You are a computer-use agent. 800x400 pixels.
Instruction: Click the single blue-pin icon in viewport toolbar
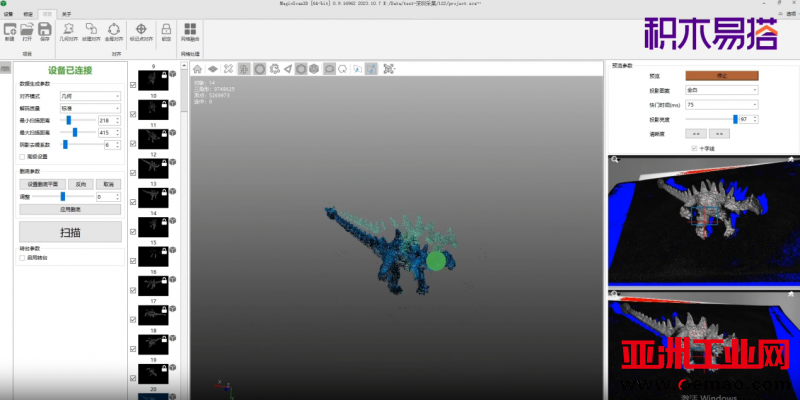coord(358,69)
